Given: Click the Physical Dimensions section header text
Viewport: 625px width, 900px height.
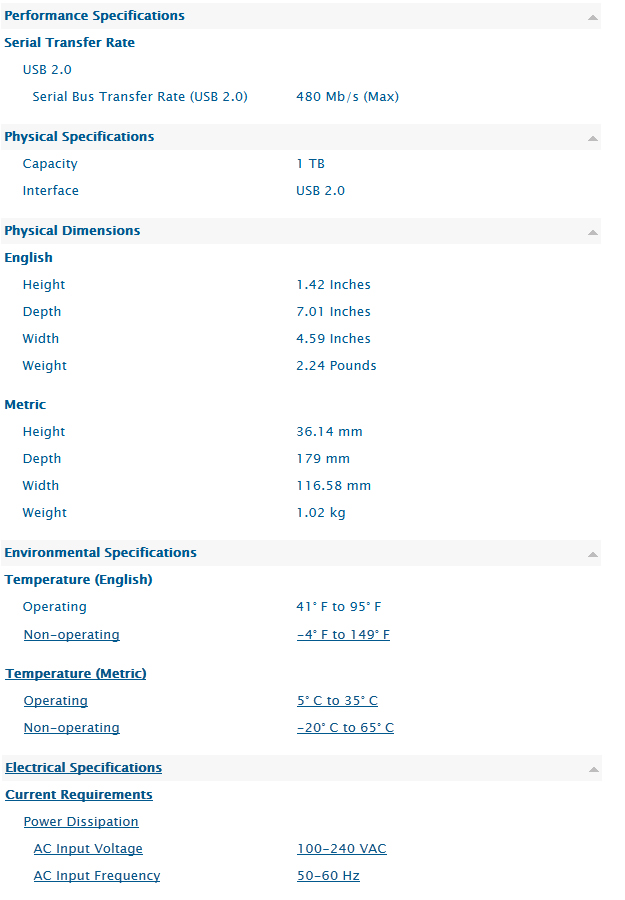Looking at the screenshot, I should [x=72, y=231].
